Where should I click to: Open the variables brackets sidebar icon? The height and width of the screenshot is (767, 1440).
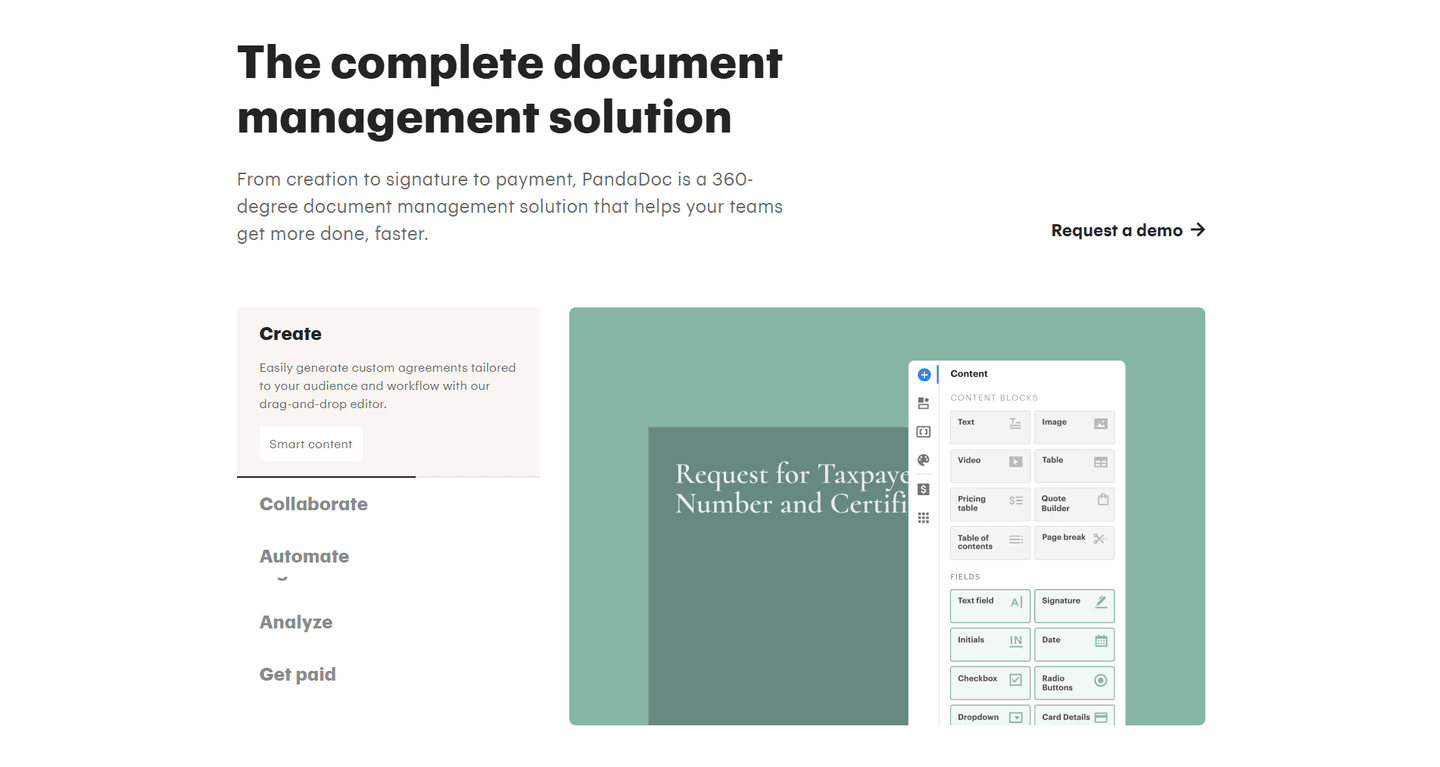pos(924,432)
